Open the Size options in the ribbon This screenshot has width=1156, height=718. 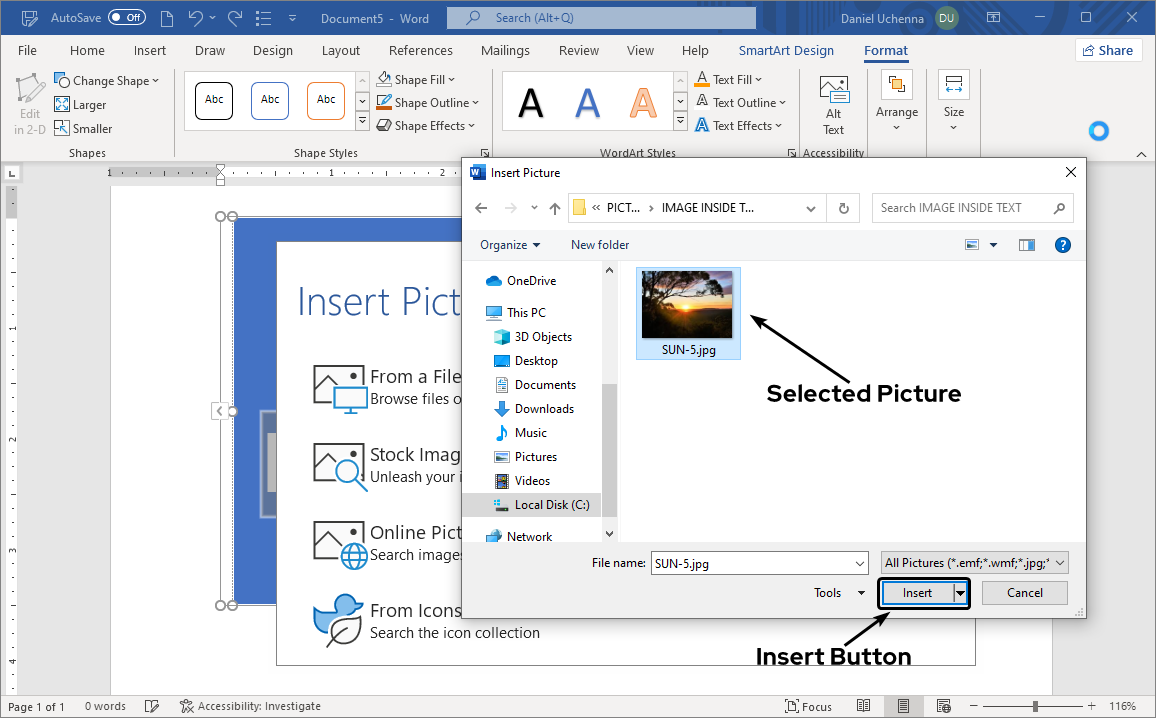click(x=953, y=100)
